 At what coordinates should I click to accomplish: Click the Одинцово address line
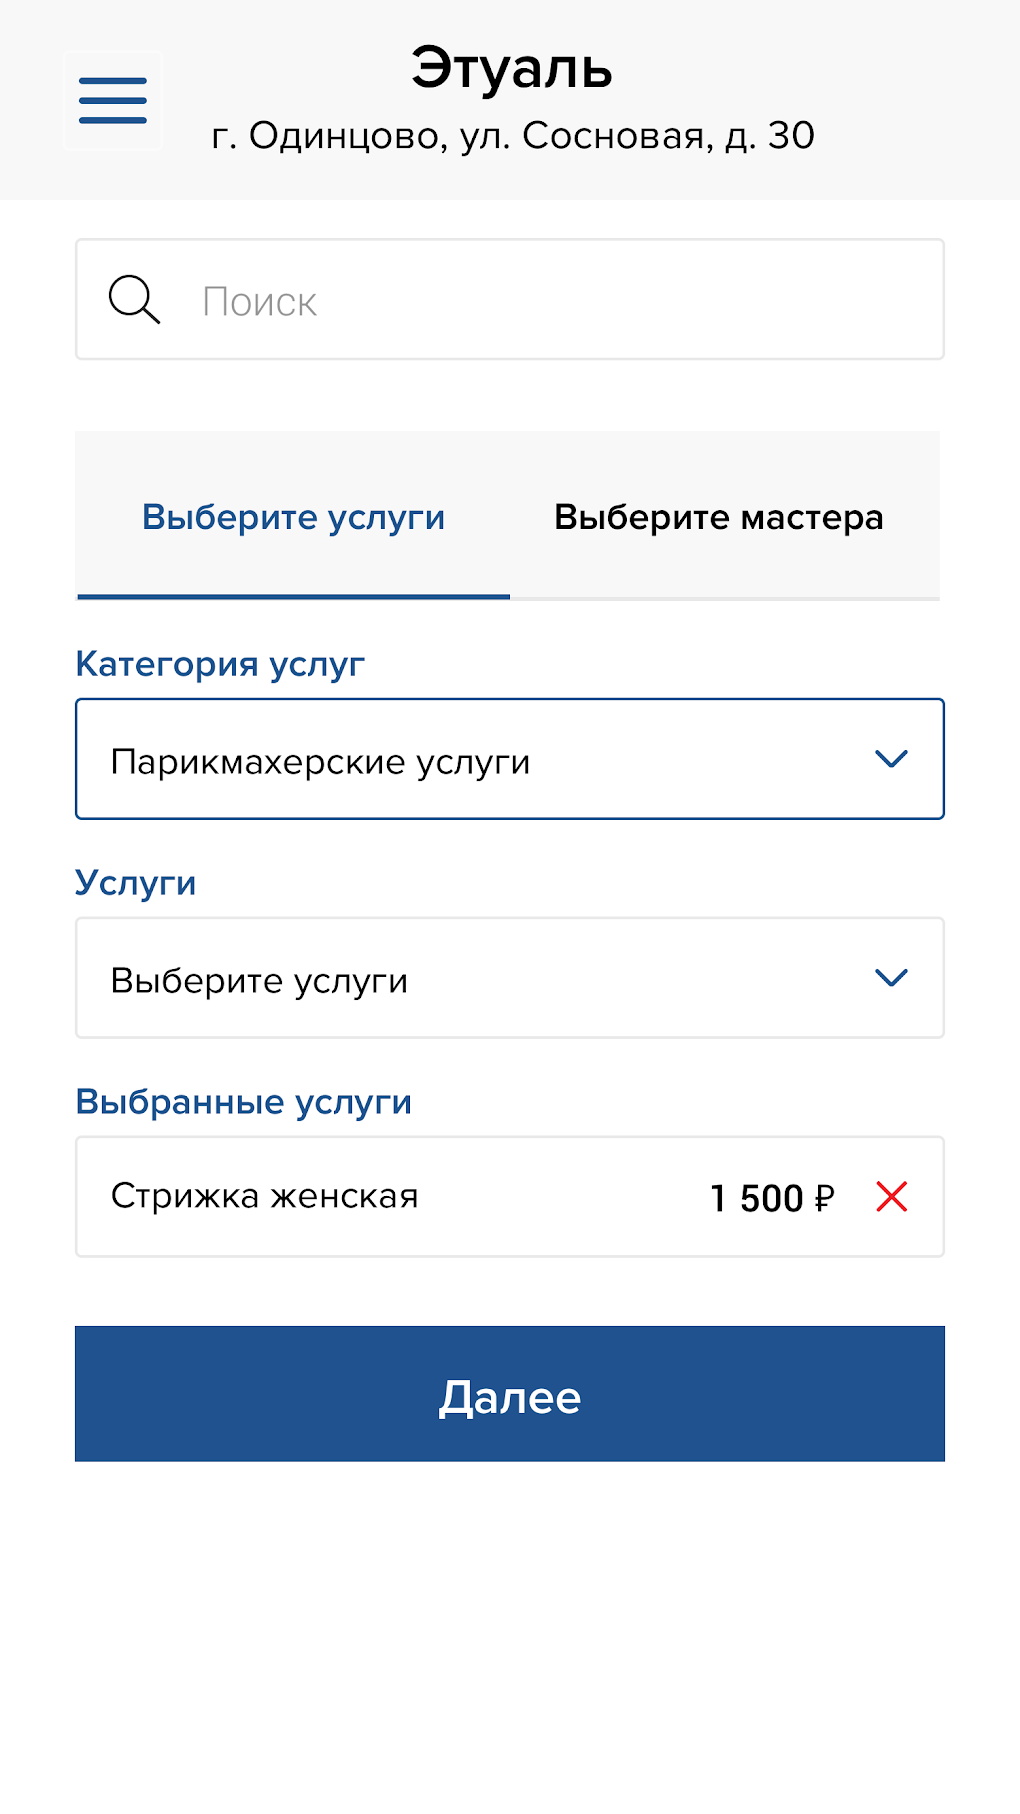coord(512,136)
